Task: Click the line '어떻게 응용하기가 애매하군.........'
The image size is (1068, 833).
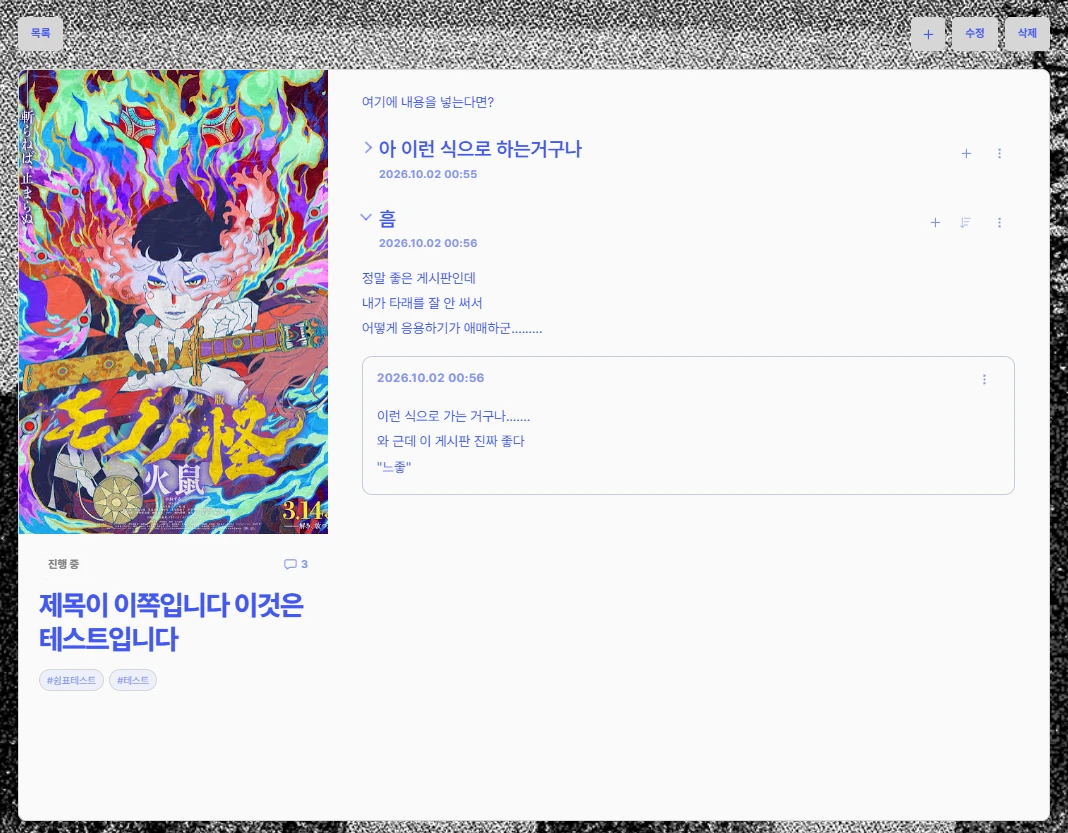Action: click(x=452, y=328)
